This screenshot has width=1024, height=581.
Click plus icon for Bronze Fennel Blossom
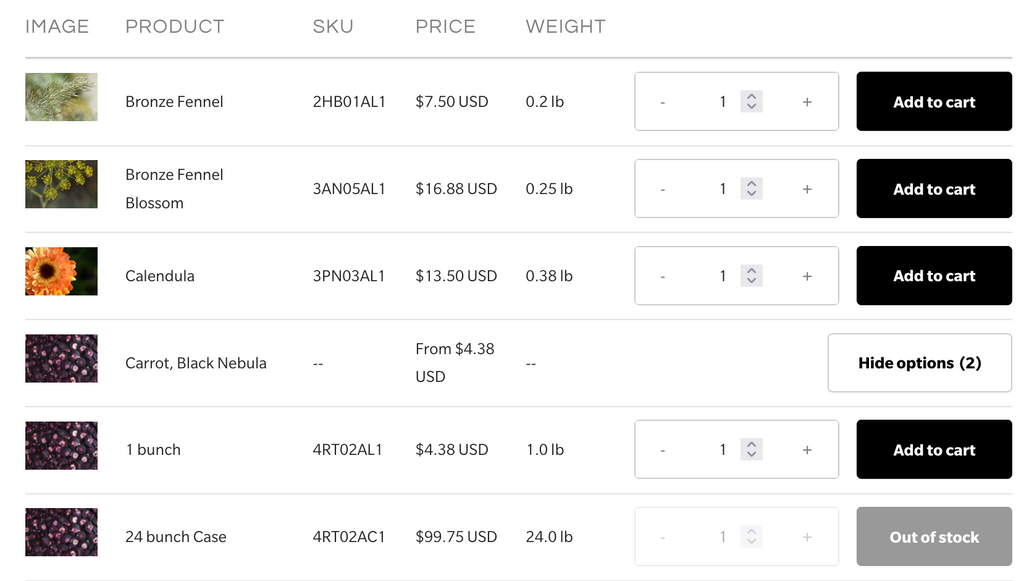pos(807,189)
